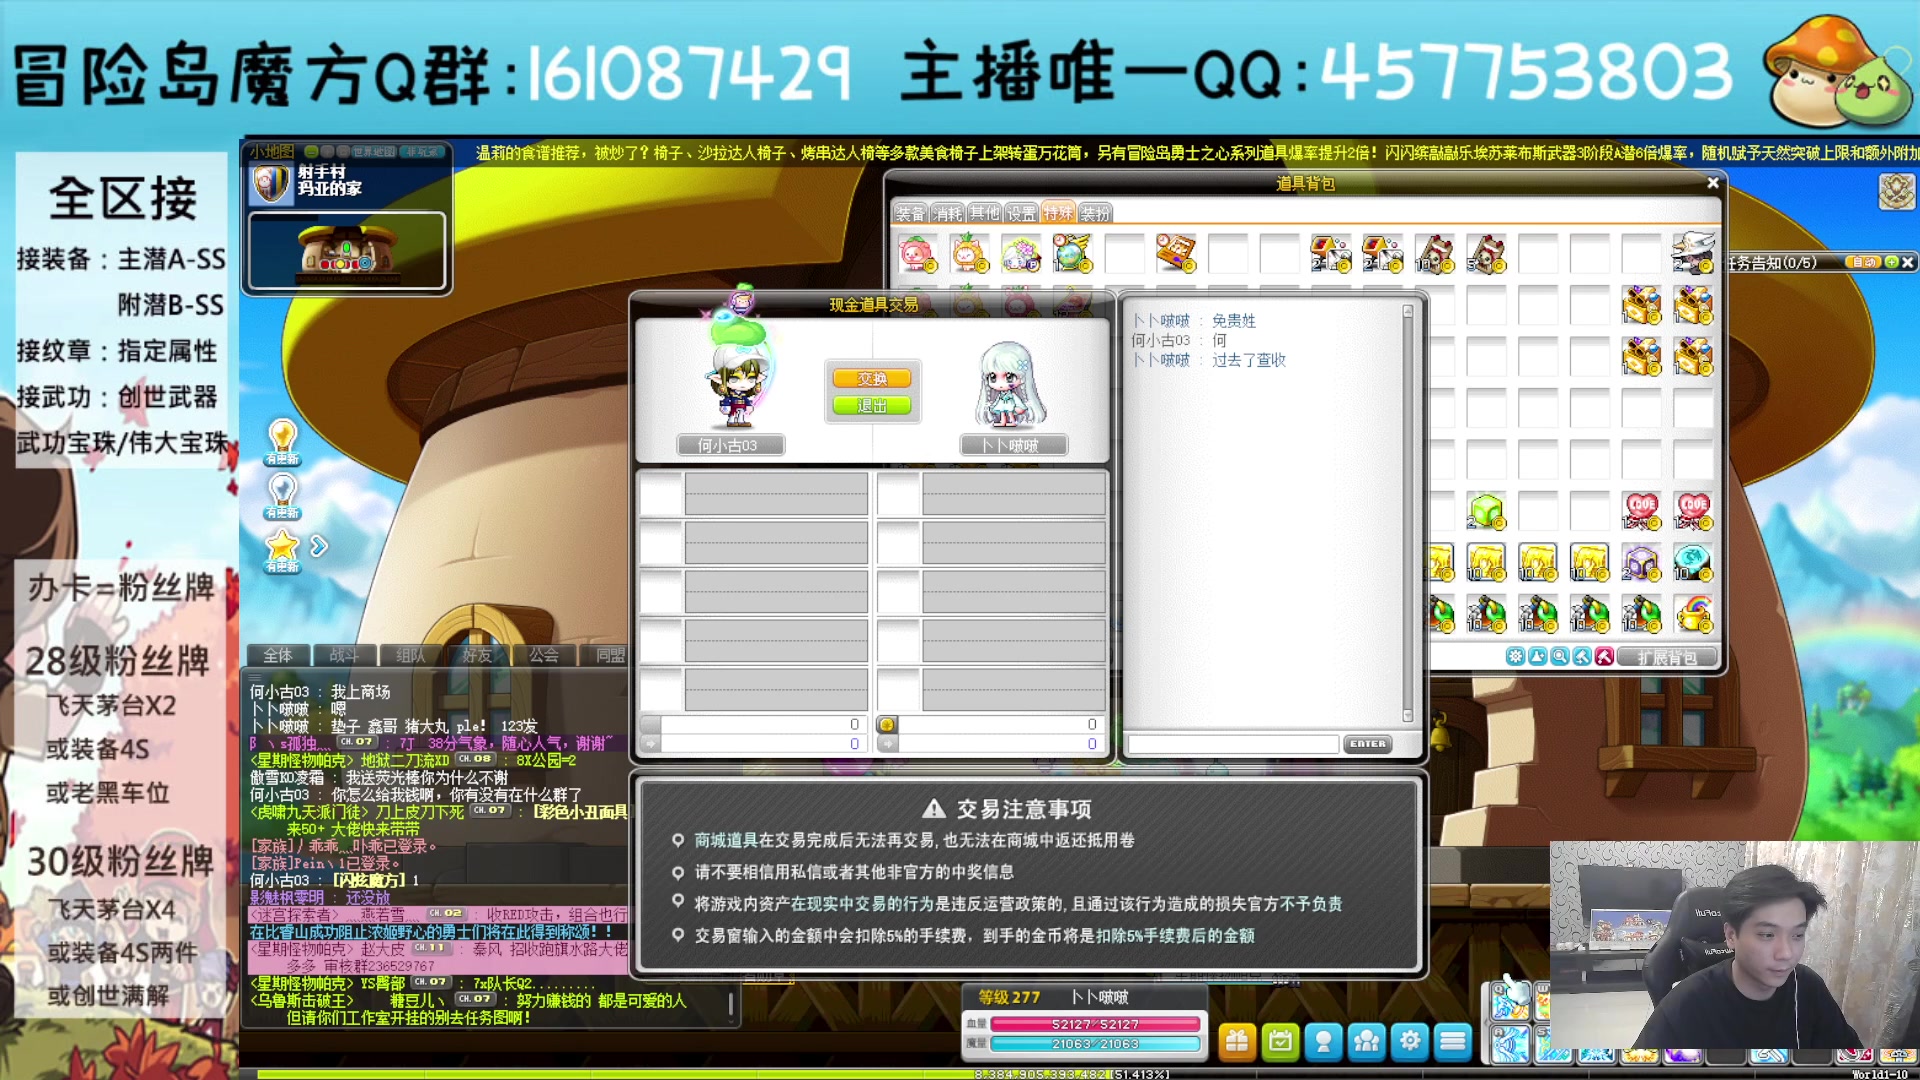Select the white flower pet item
1920x1080 pixels.
pos(1021,254)
